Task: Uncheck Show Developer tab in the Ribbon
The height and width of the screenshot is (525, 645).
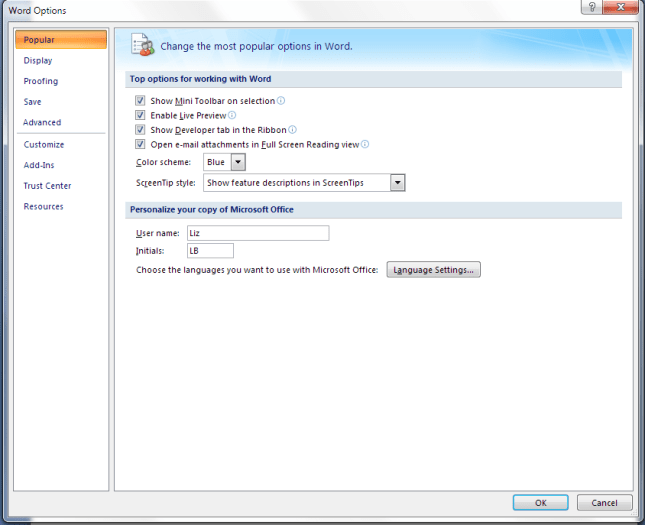Action: tap(140, 130)
